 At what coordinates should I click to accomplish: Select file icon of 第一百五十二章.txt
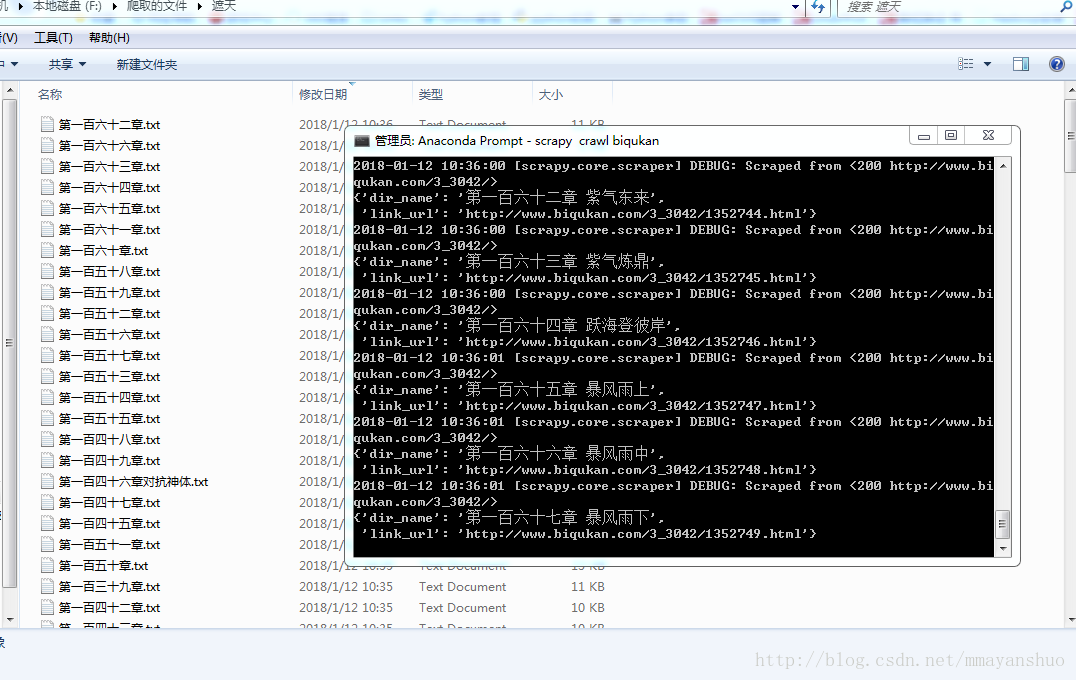[x=47, y=314]
